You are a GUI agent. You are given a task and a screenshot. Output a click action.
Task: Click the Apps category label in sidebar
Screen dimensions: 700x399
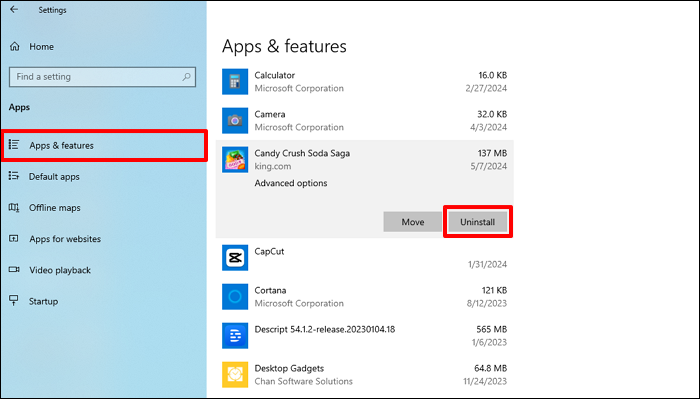(19, 107)
